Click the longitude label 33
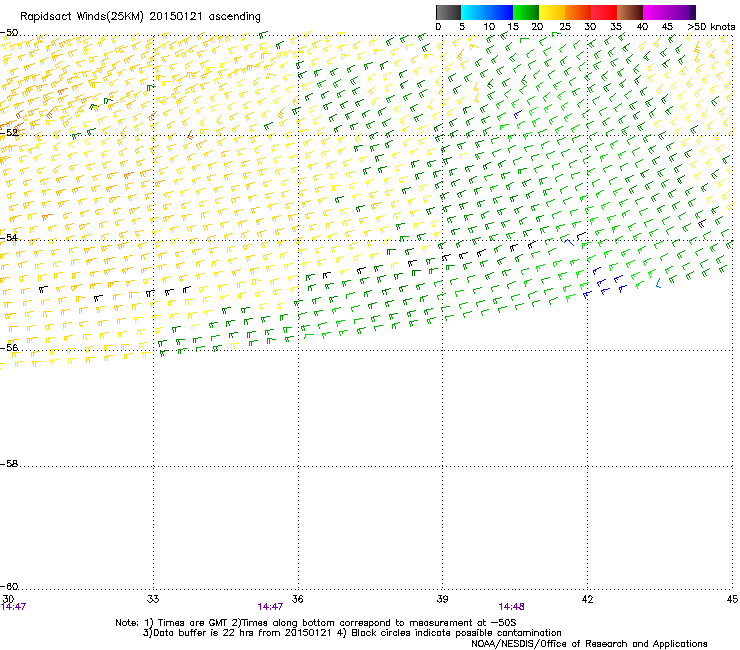The image size is (740, 650). click(153, 599)
